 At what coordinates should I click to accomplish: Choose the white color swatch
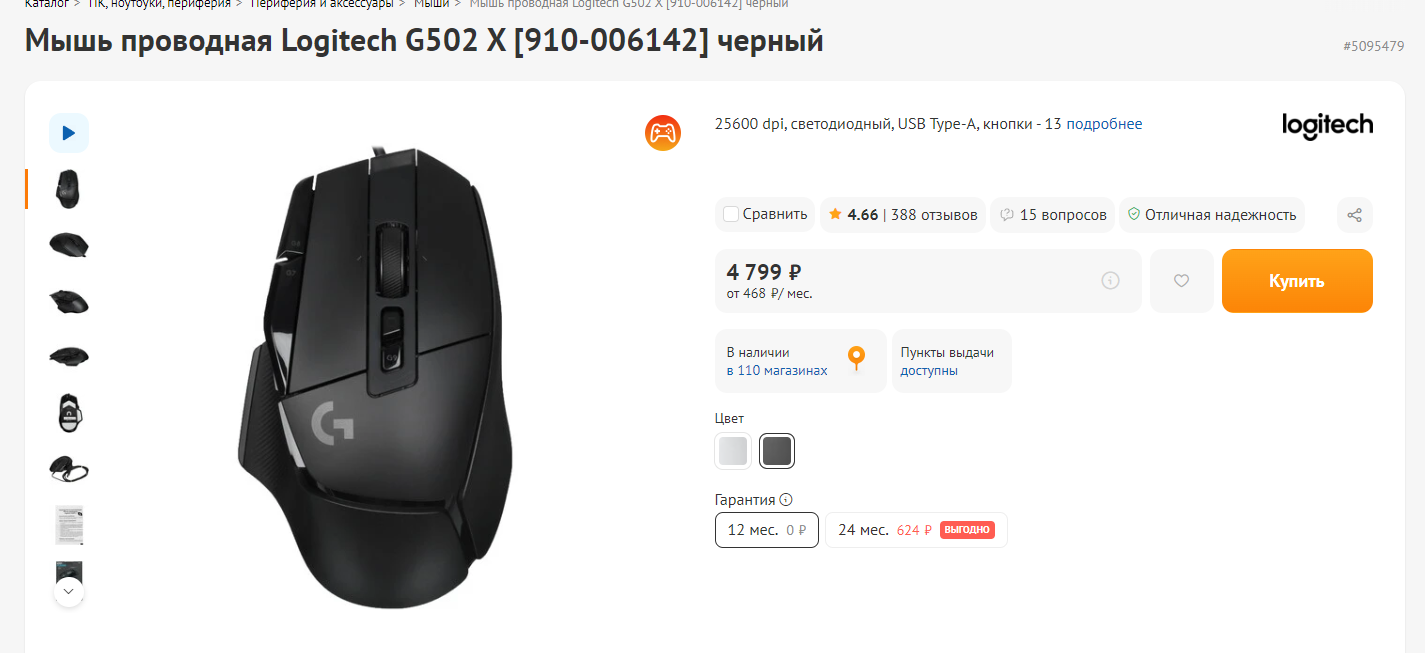click(x=733, y=452)
